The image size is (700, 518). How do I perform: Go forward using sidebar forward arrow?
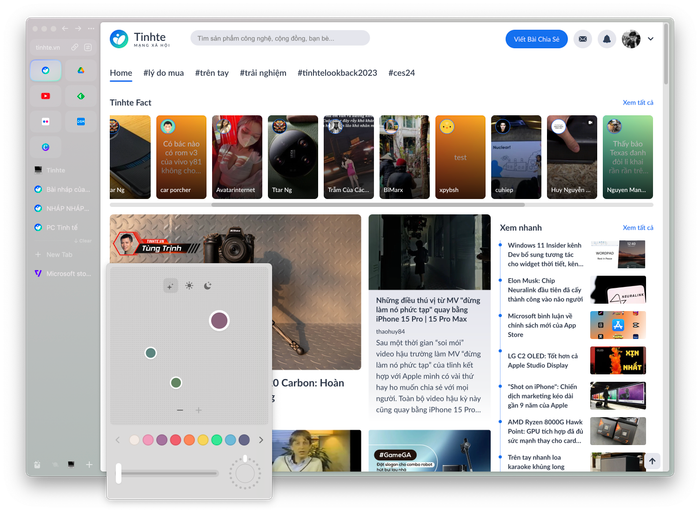coord(78,29)
